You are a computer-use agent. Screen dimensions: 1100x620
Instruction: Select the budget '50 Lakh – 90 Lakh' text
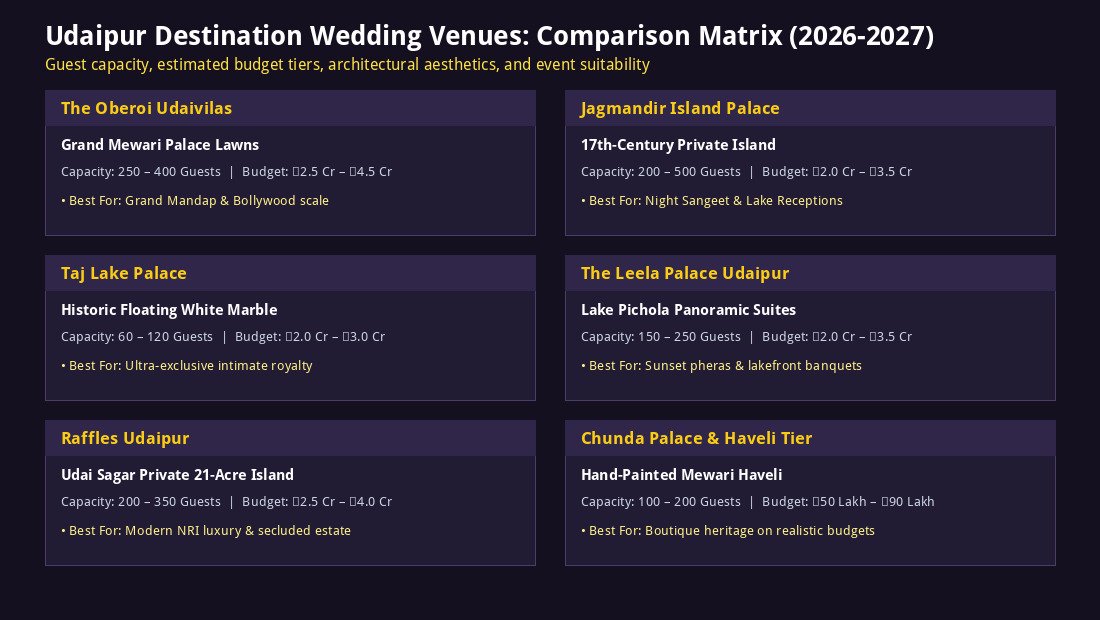point(848,501)
